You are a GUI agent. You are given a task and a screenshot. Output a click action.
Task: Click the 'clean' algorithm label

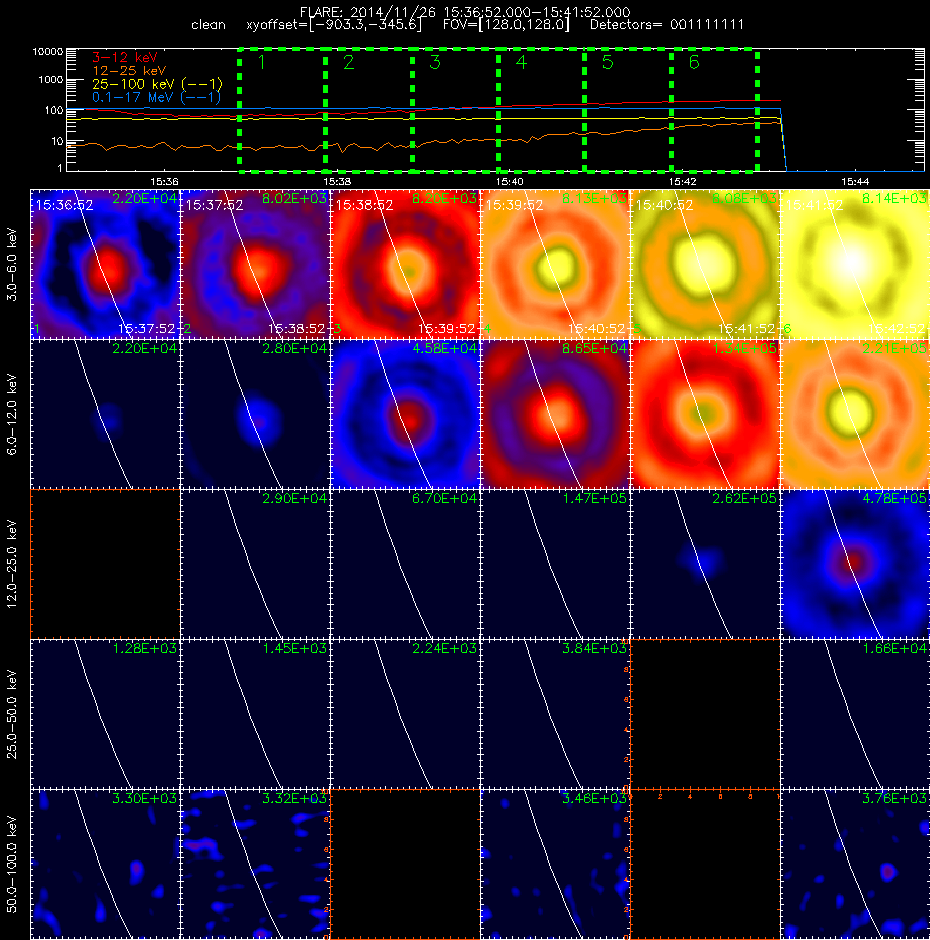click(208, 25)
